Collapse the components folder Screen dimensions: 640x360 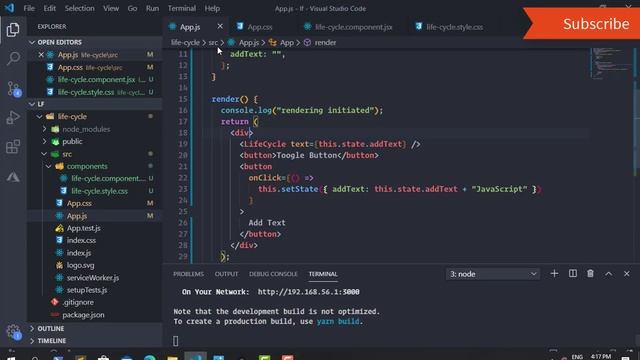(x=49, y=166)
